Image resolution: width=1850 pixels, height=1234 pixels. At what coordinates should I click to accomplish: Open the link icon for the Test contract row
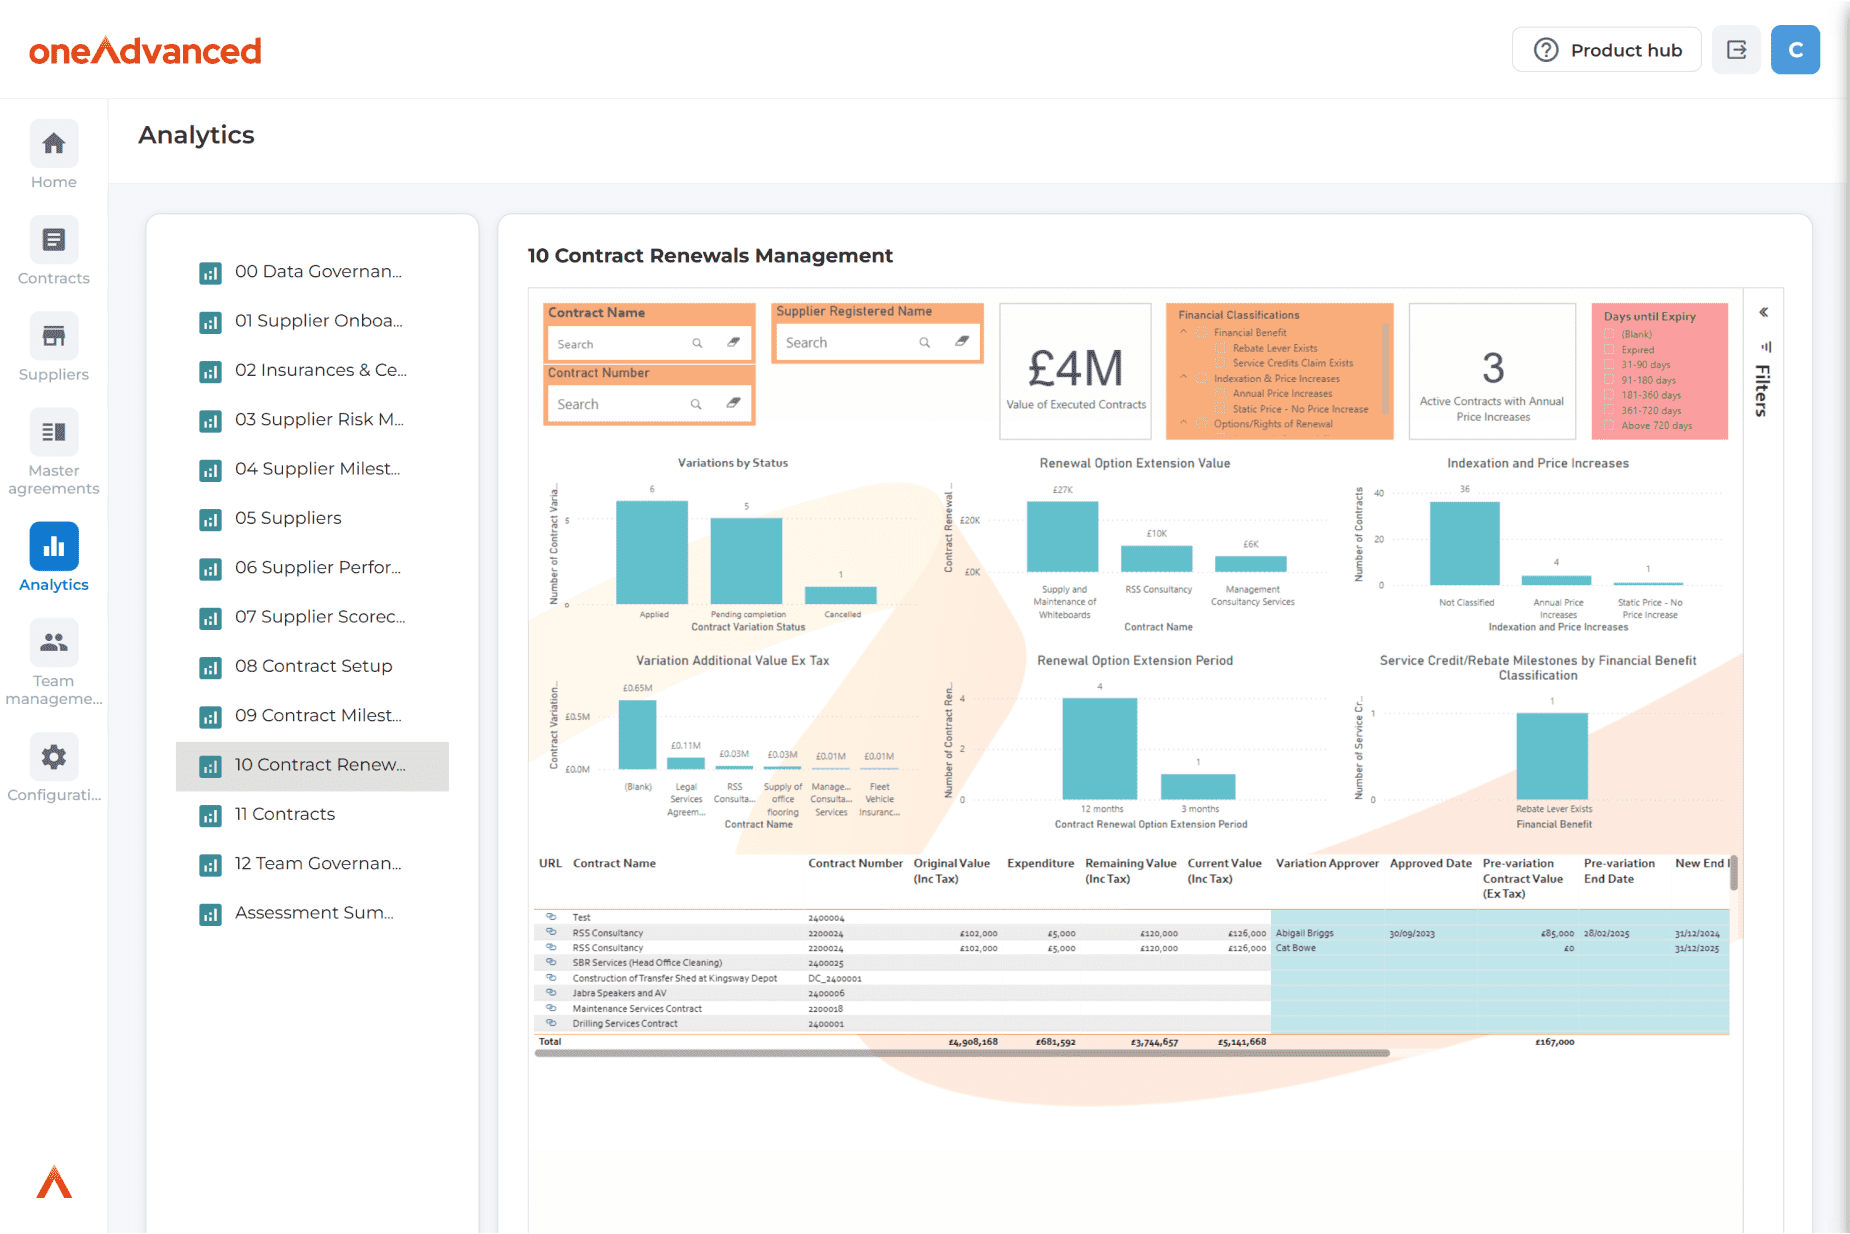[551, 917]
